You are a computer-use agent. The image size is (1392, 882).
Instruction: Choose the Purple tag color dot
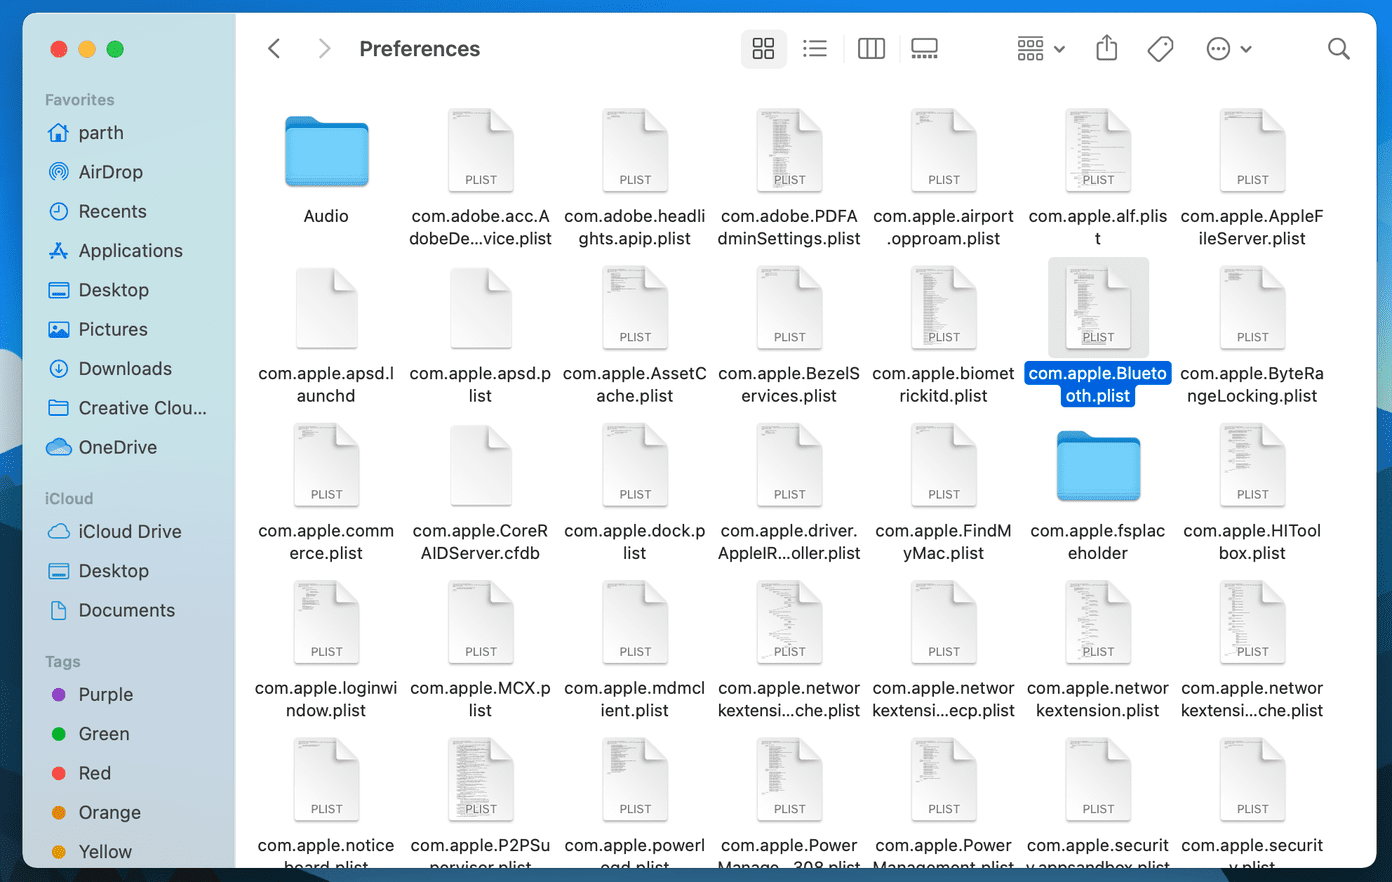click(x=58, y=694)
